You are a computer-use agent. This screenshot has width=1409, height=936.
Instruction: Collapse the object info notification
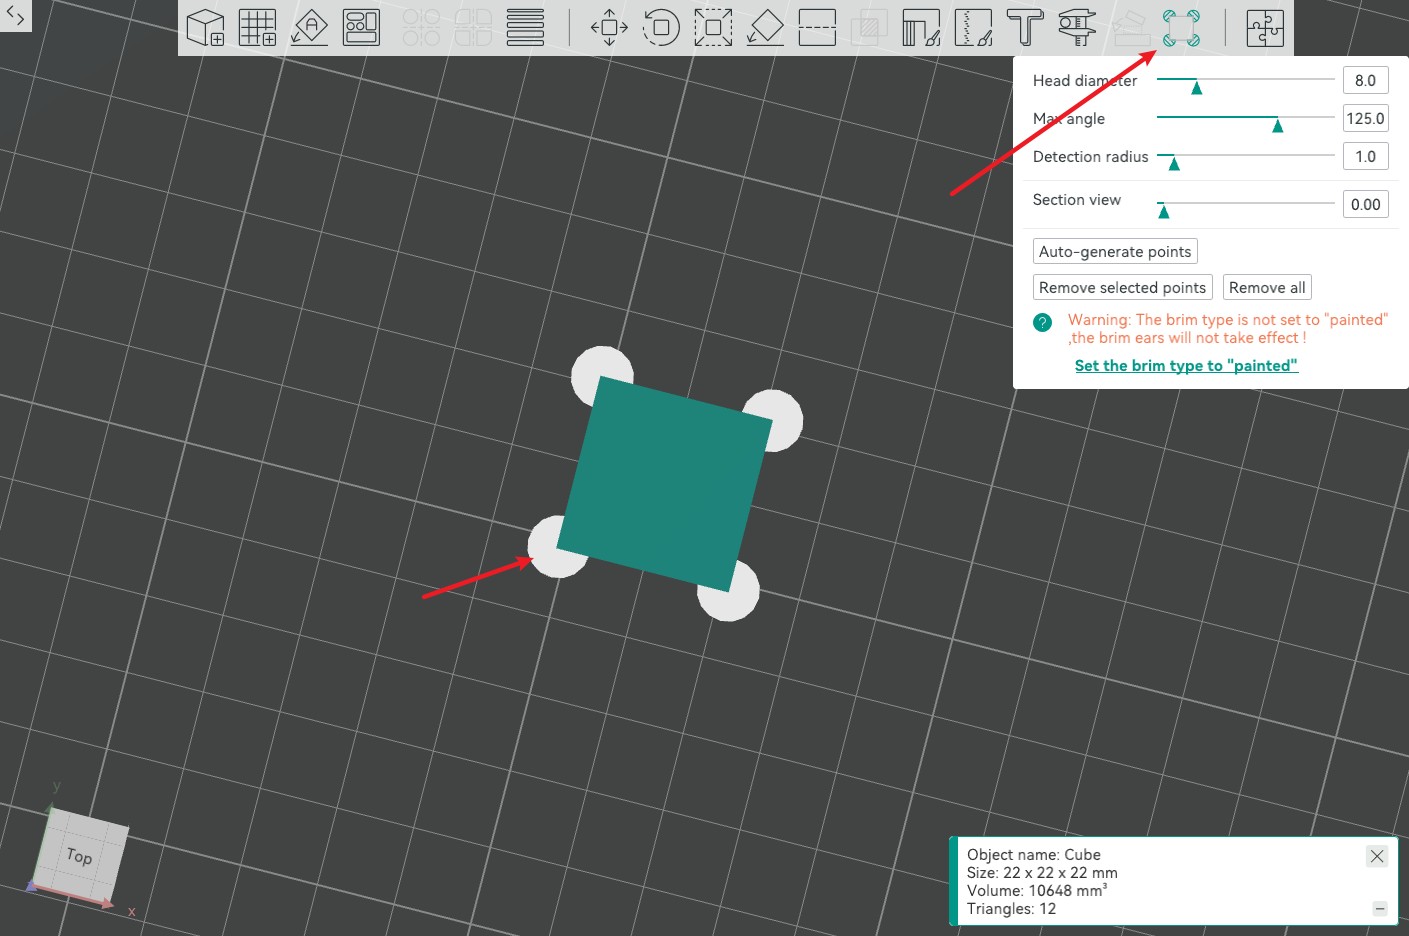coord(1380,909)
